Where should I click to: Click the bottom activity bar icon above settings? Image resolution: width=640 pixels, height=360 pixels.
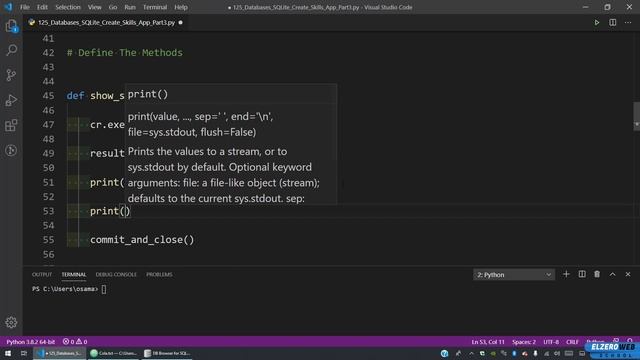click(11, 151)
